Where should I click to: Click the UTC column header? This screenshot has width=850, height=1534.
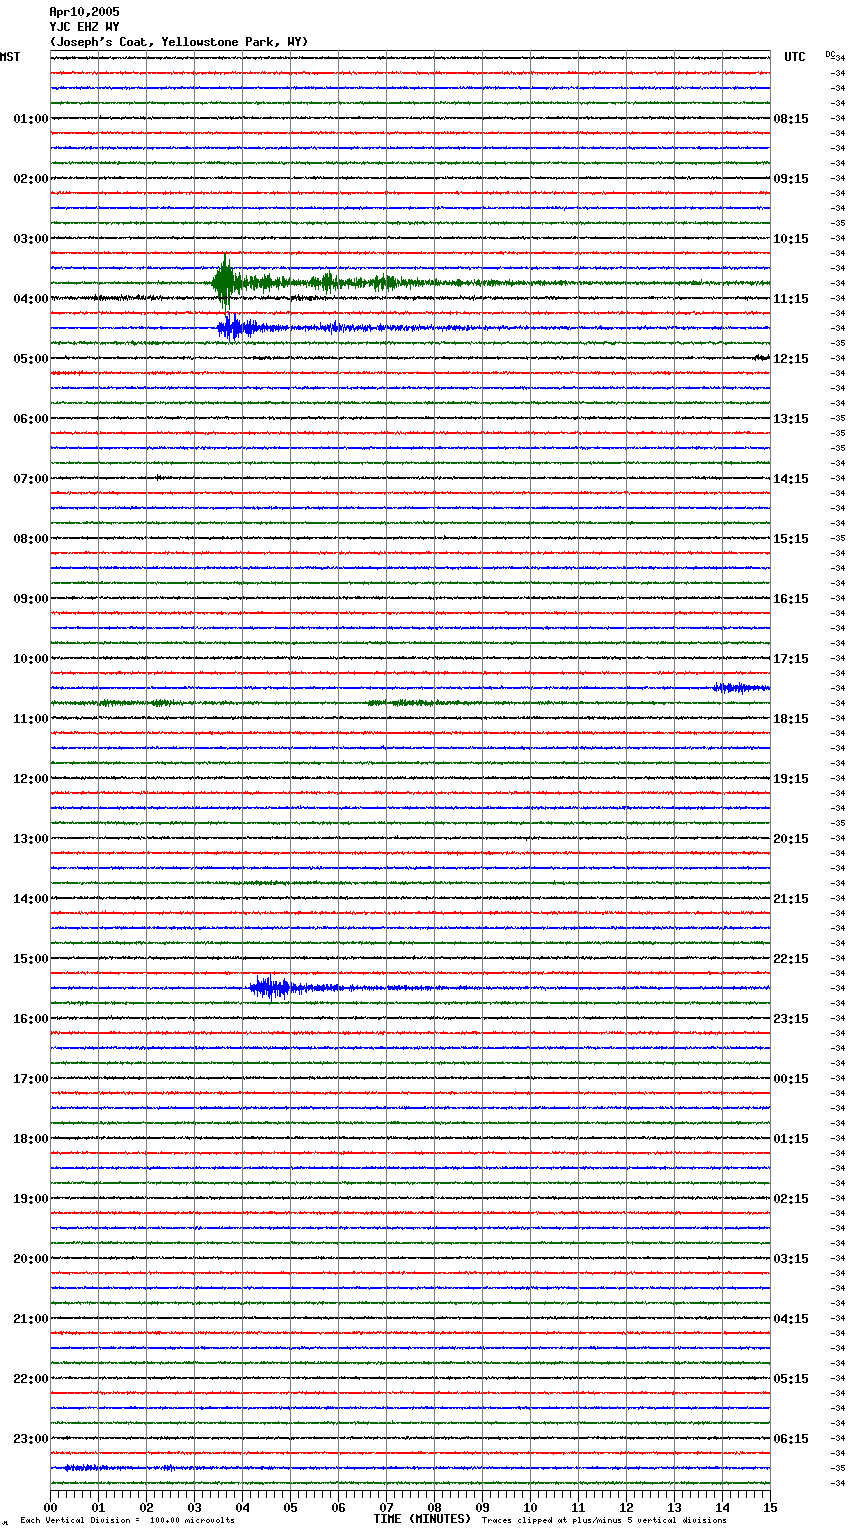[795, 57]
